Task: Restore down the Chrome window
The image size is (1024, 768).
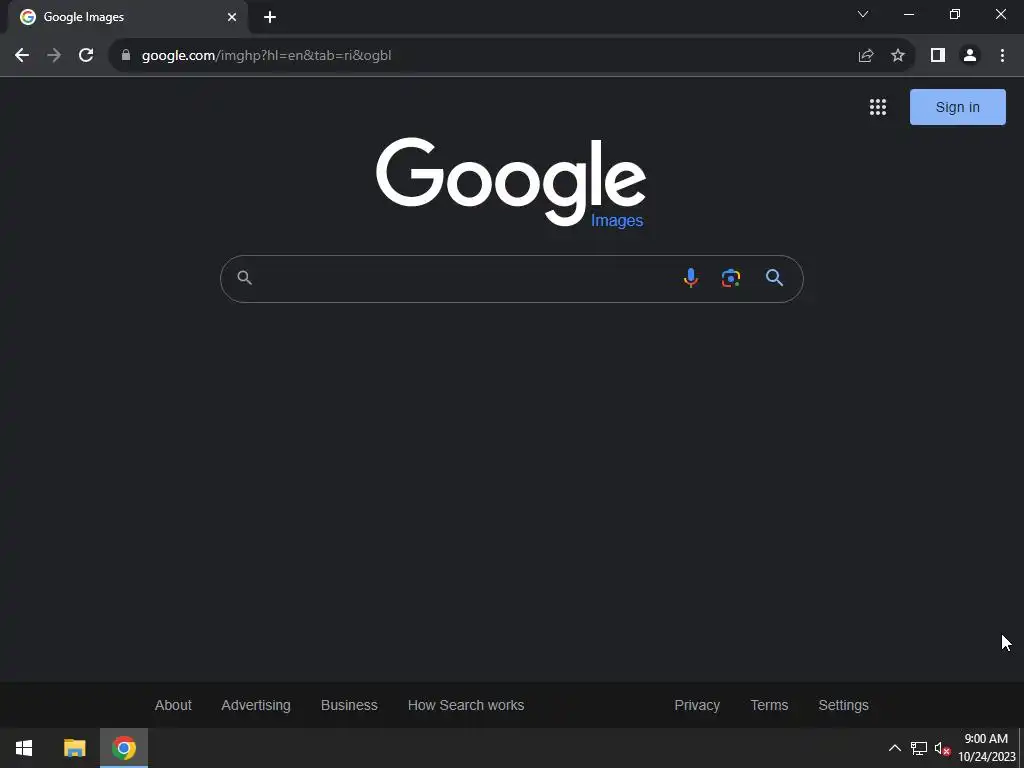Action: click(955, 14)
